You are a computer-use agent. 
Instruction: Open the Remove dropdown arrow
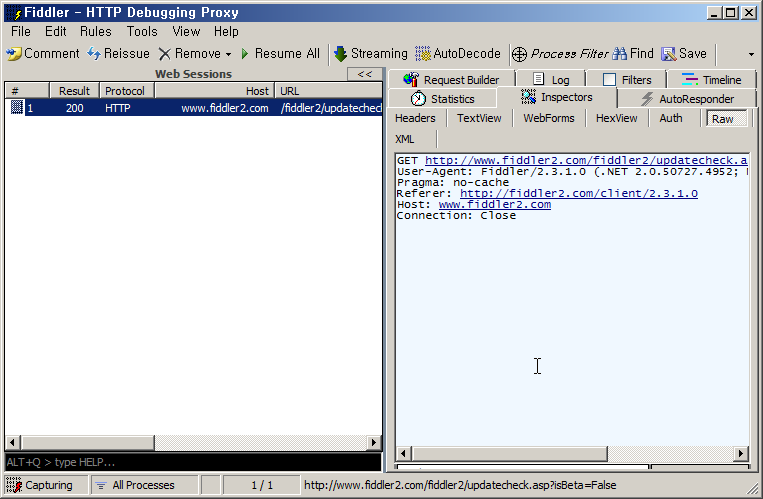coord(228,54)
